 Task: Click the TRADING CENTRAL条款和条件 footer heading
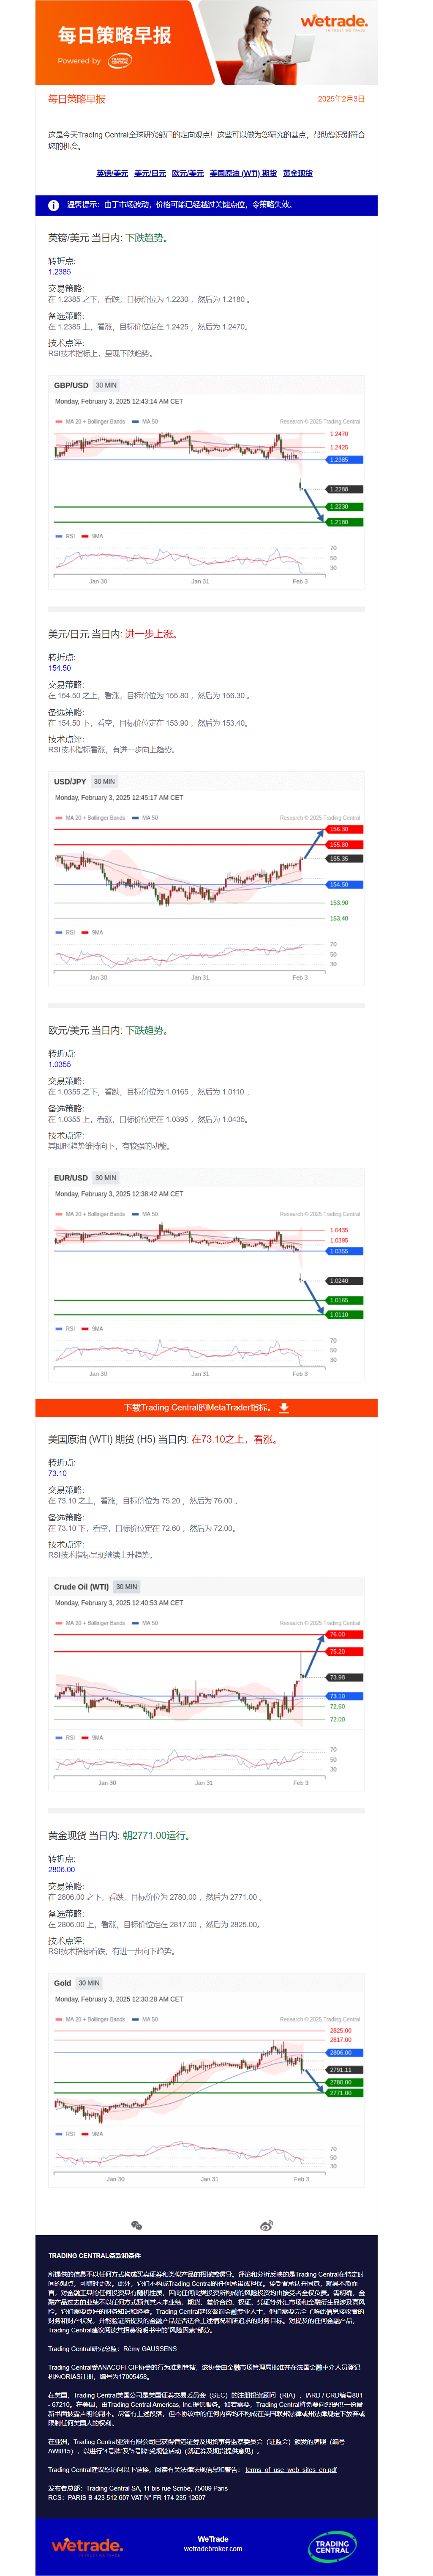[94, 2255]
